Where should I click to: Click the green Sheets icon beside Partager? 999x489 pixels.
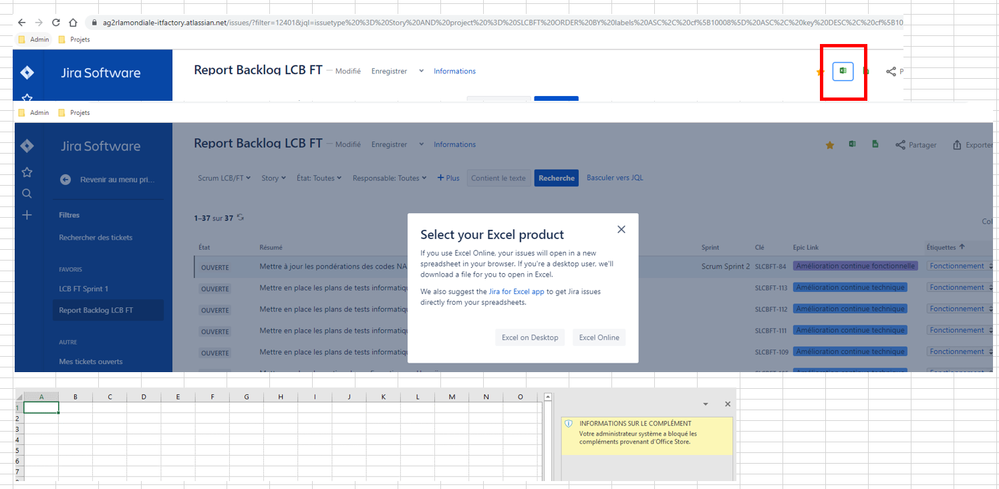click(x=875, y=145)
